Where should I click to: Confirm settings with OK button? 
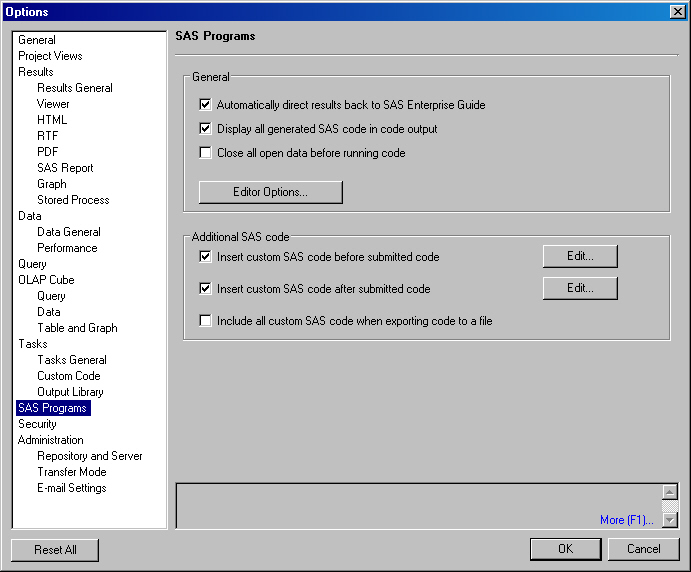point(565,549)
